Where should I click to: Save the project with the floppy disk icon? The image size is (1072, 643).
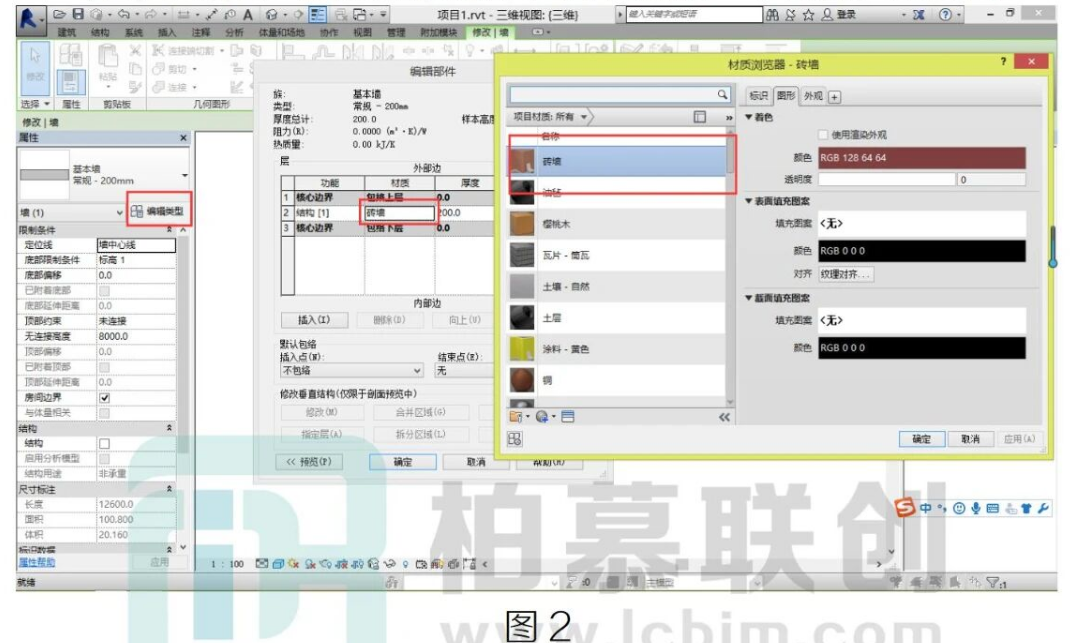(x=78, y=14)
